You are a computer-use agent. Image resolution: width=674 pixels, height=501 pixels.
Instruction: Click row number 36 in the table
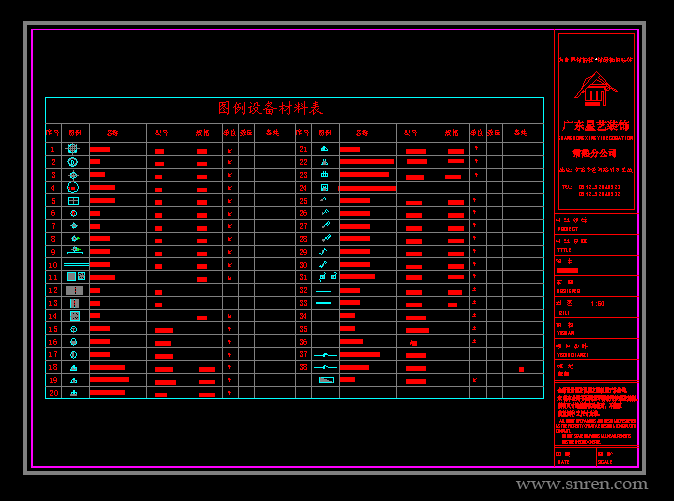[303, 342]
